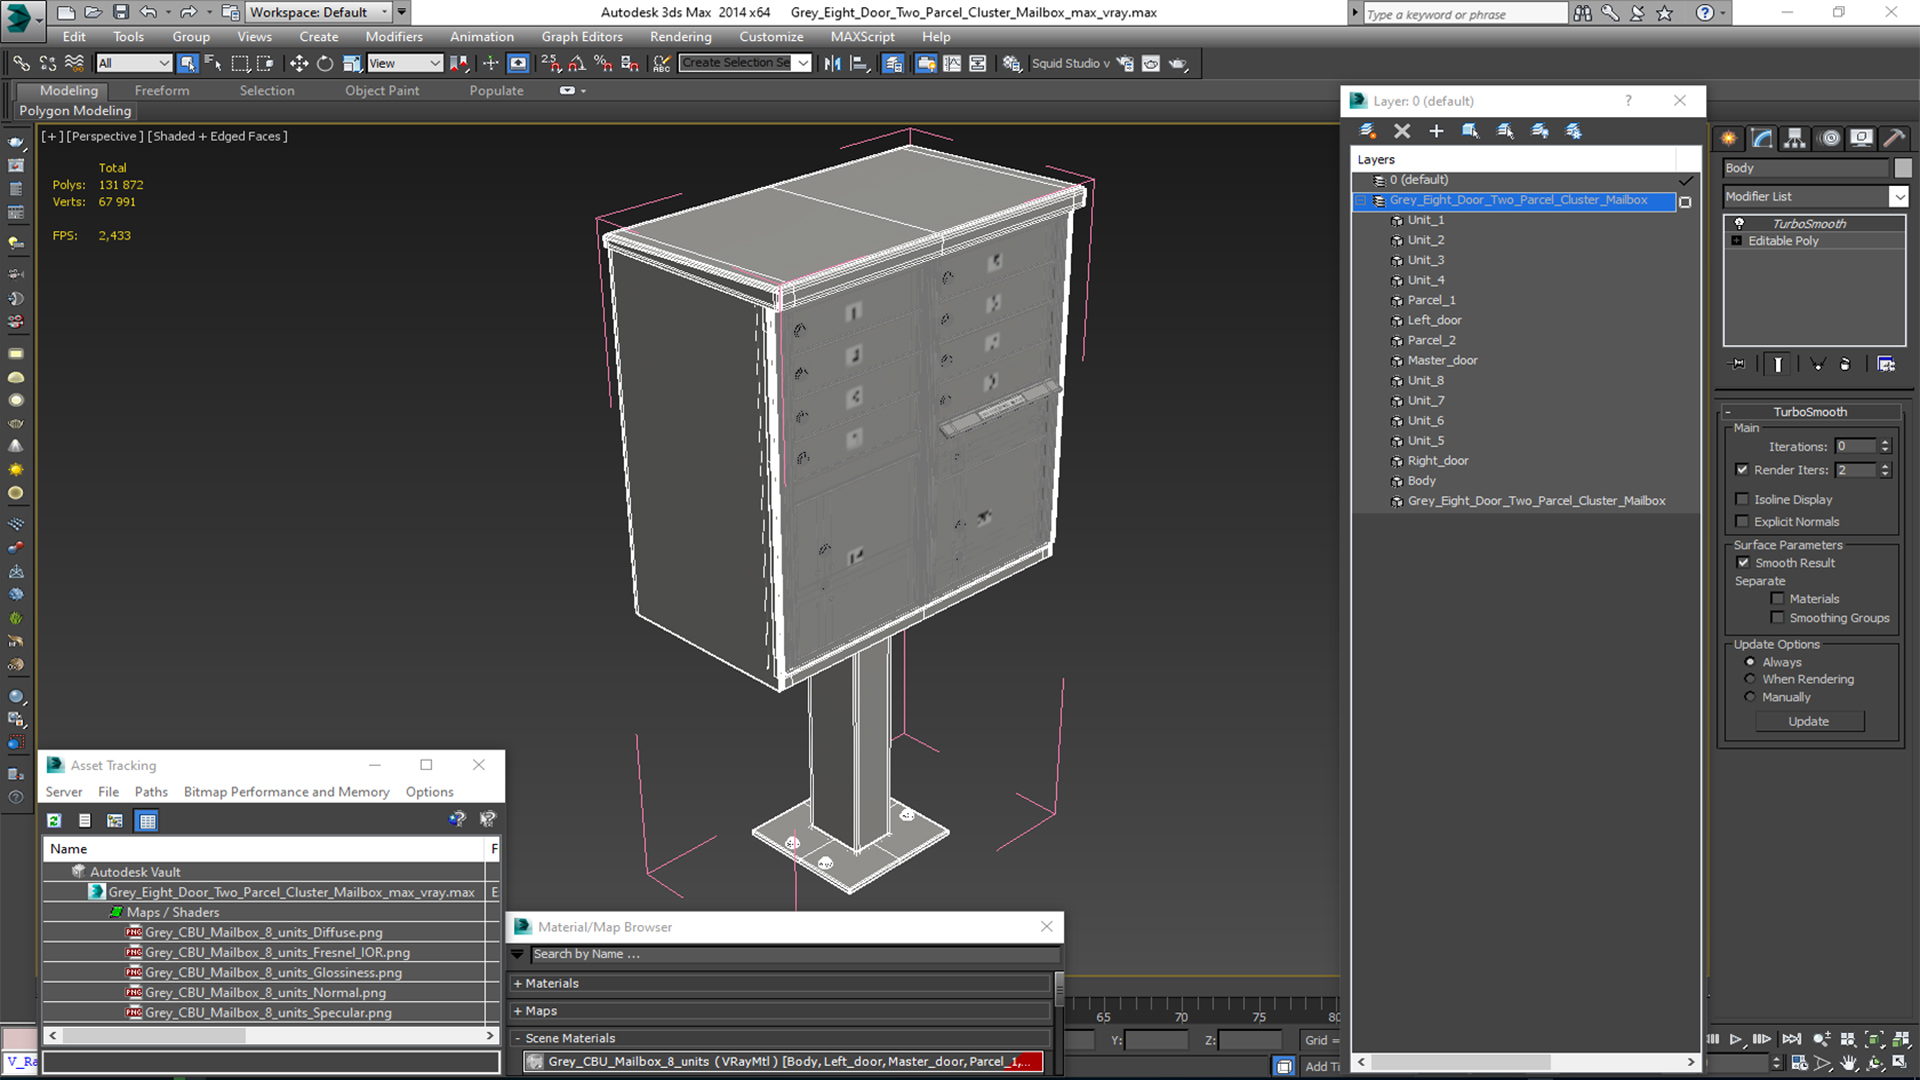Open the MAXScript menu

pyautogui.click(x=862, y=37)
